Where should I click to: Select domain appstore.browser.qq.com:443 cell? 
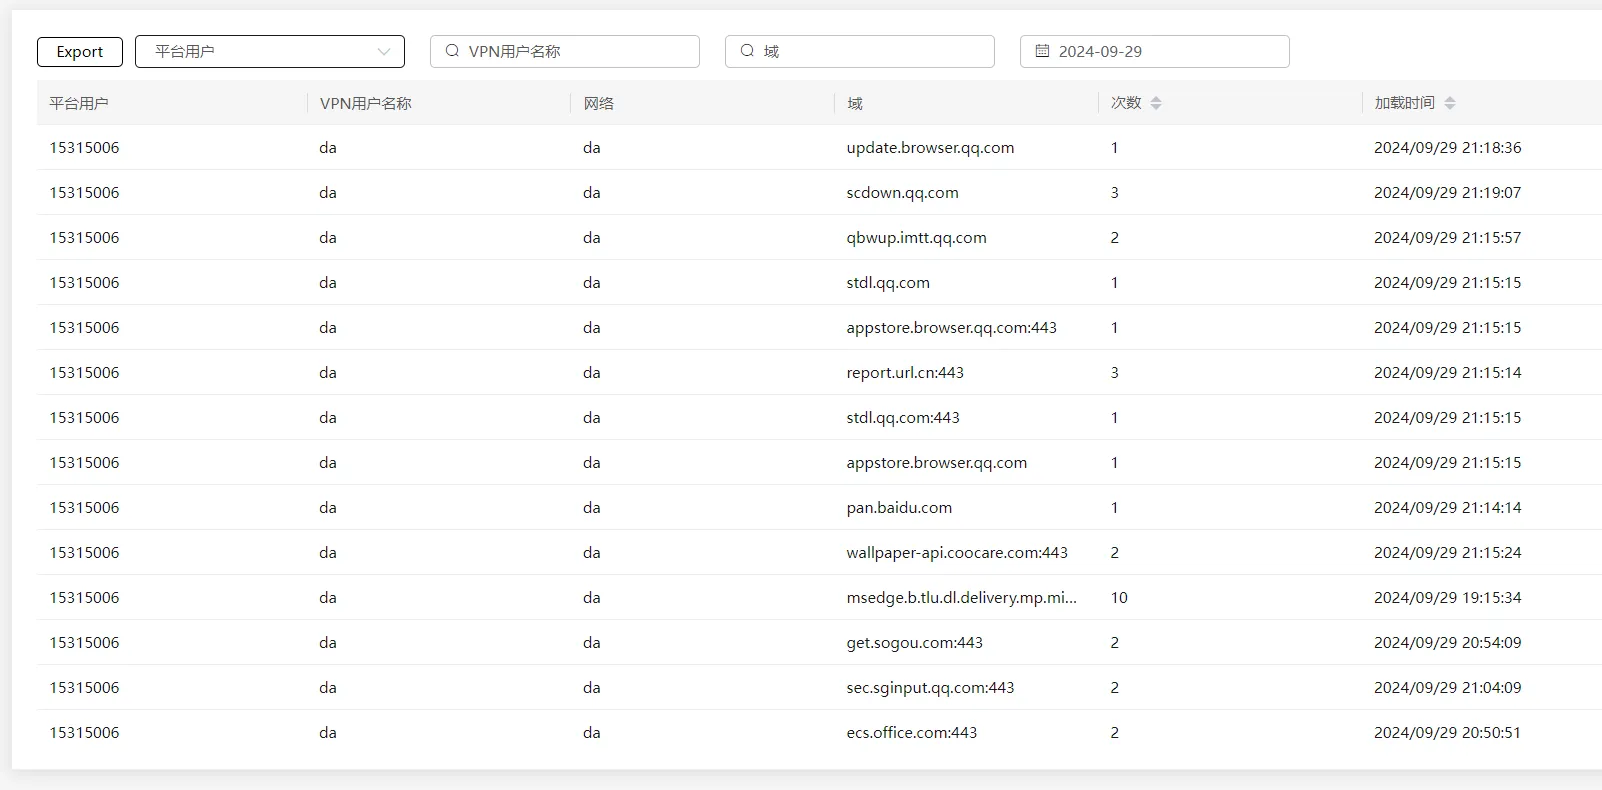coord(951,328)
